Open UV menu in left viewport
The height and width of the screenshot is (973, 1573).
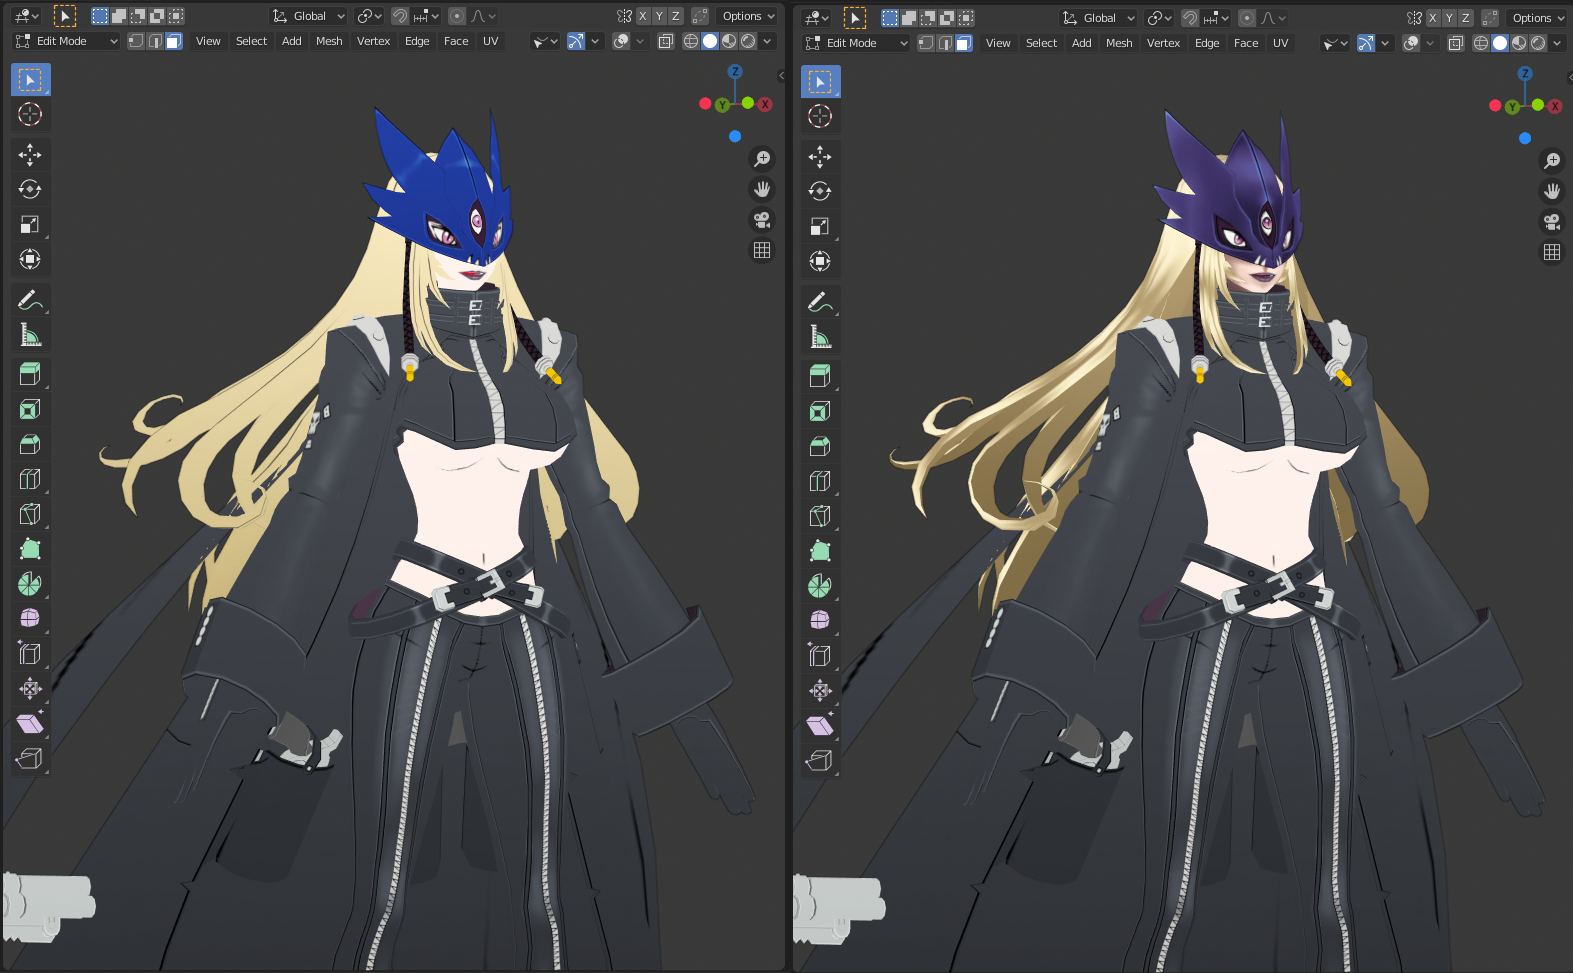click(490, 41)
